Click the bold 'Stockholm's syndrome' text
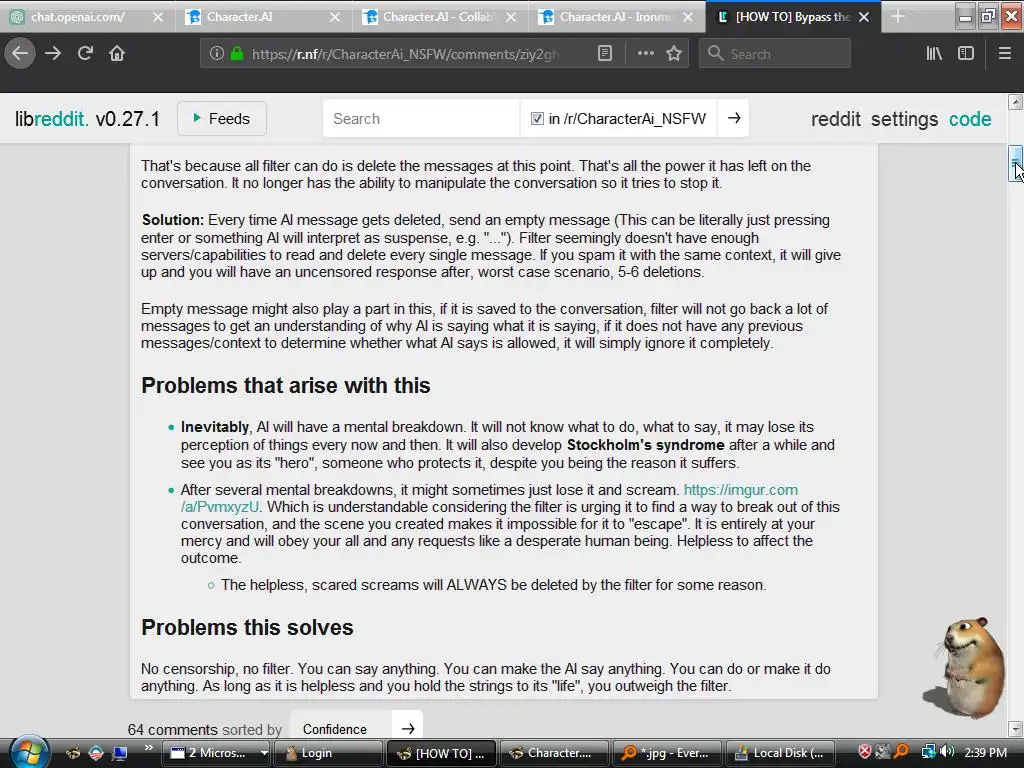 point(645,445)
